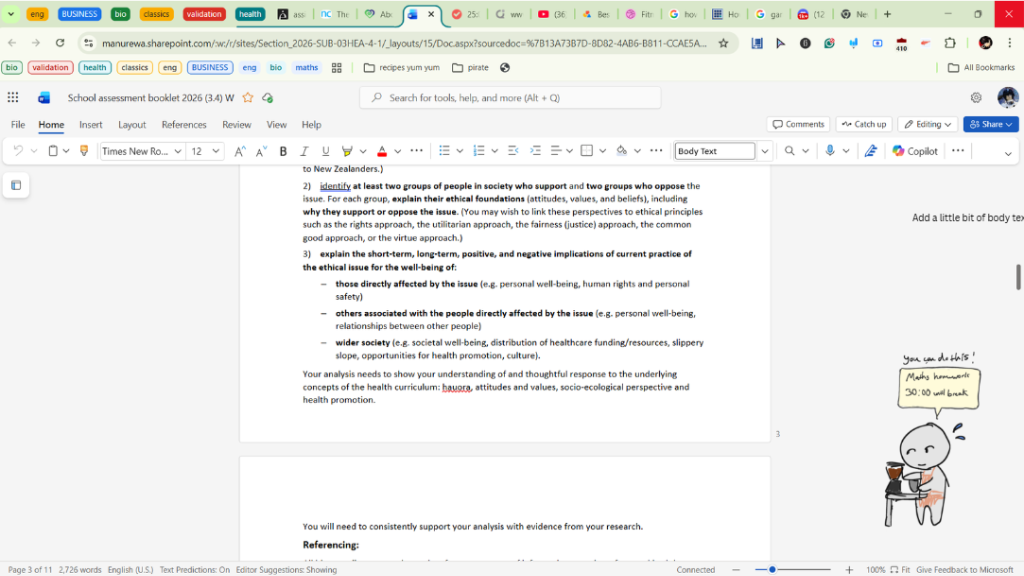Favorite the document with star icon

248,97
